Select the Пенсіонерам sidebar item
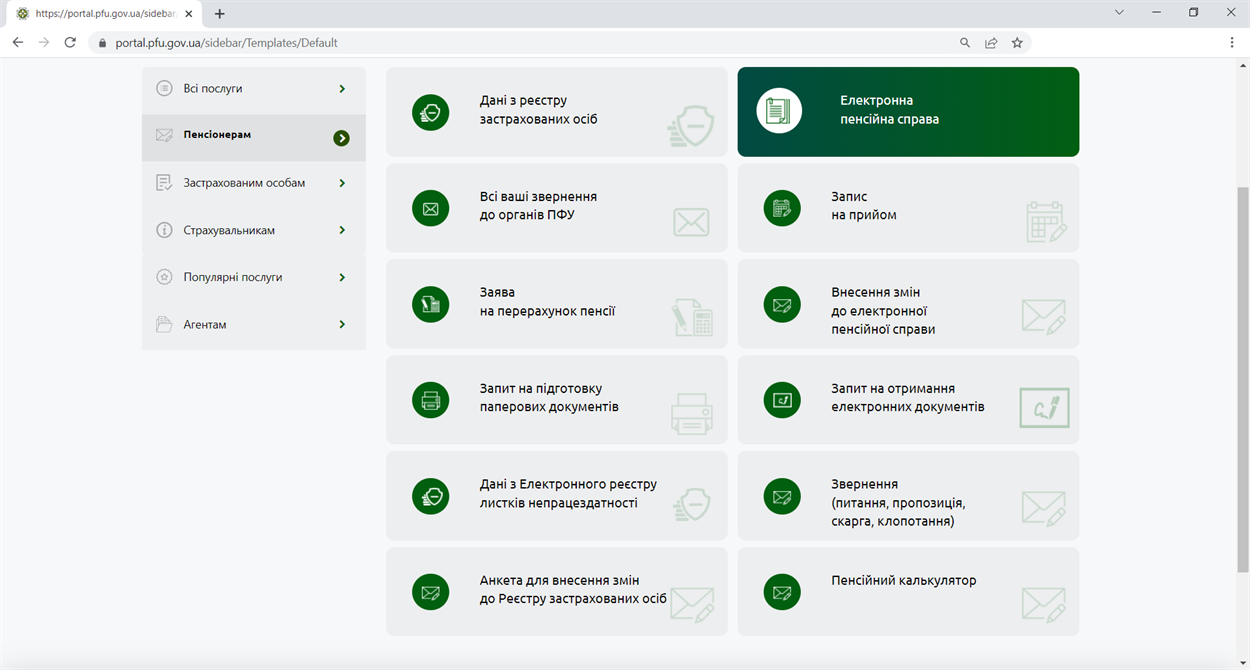This screenshot has height=670, width=1250. pos(254,137)
